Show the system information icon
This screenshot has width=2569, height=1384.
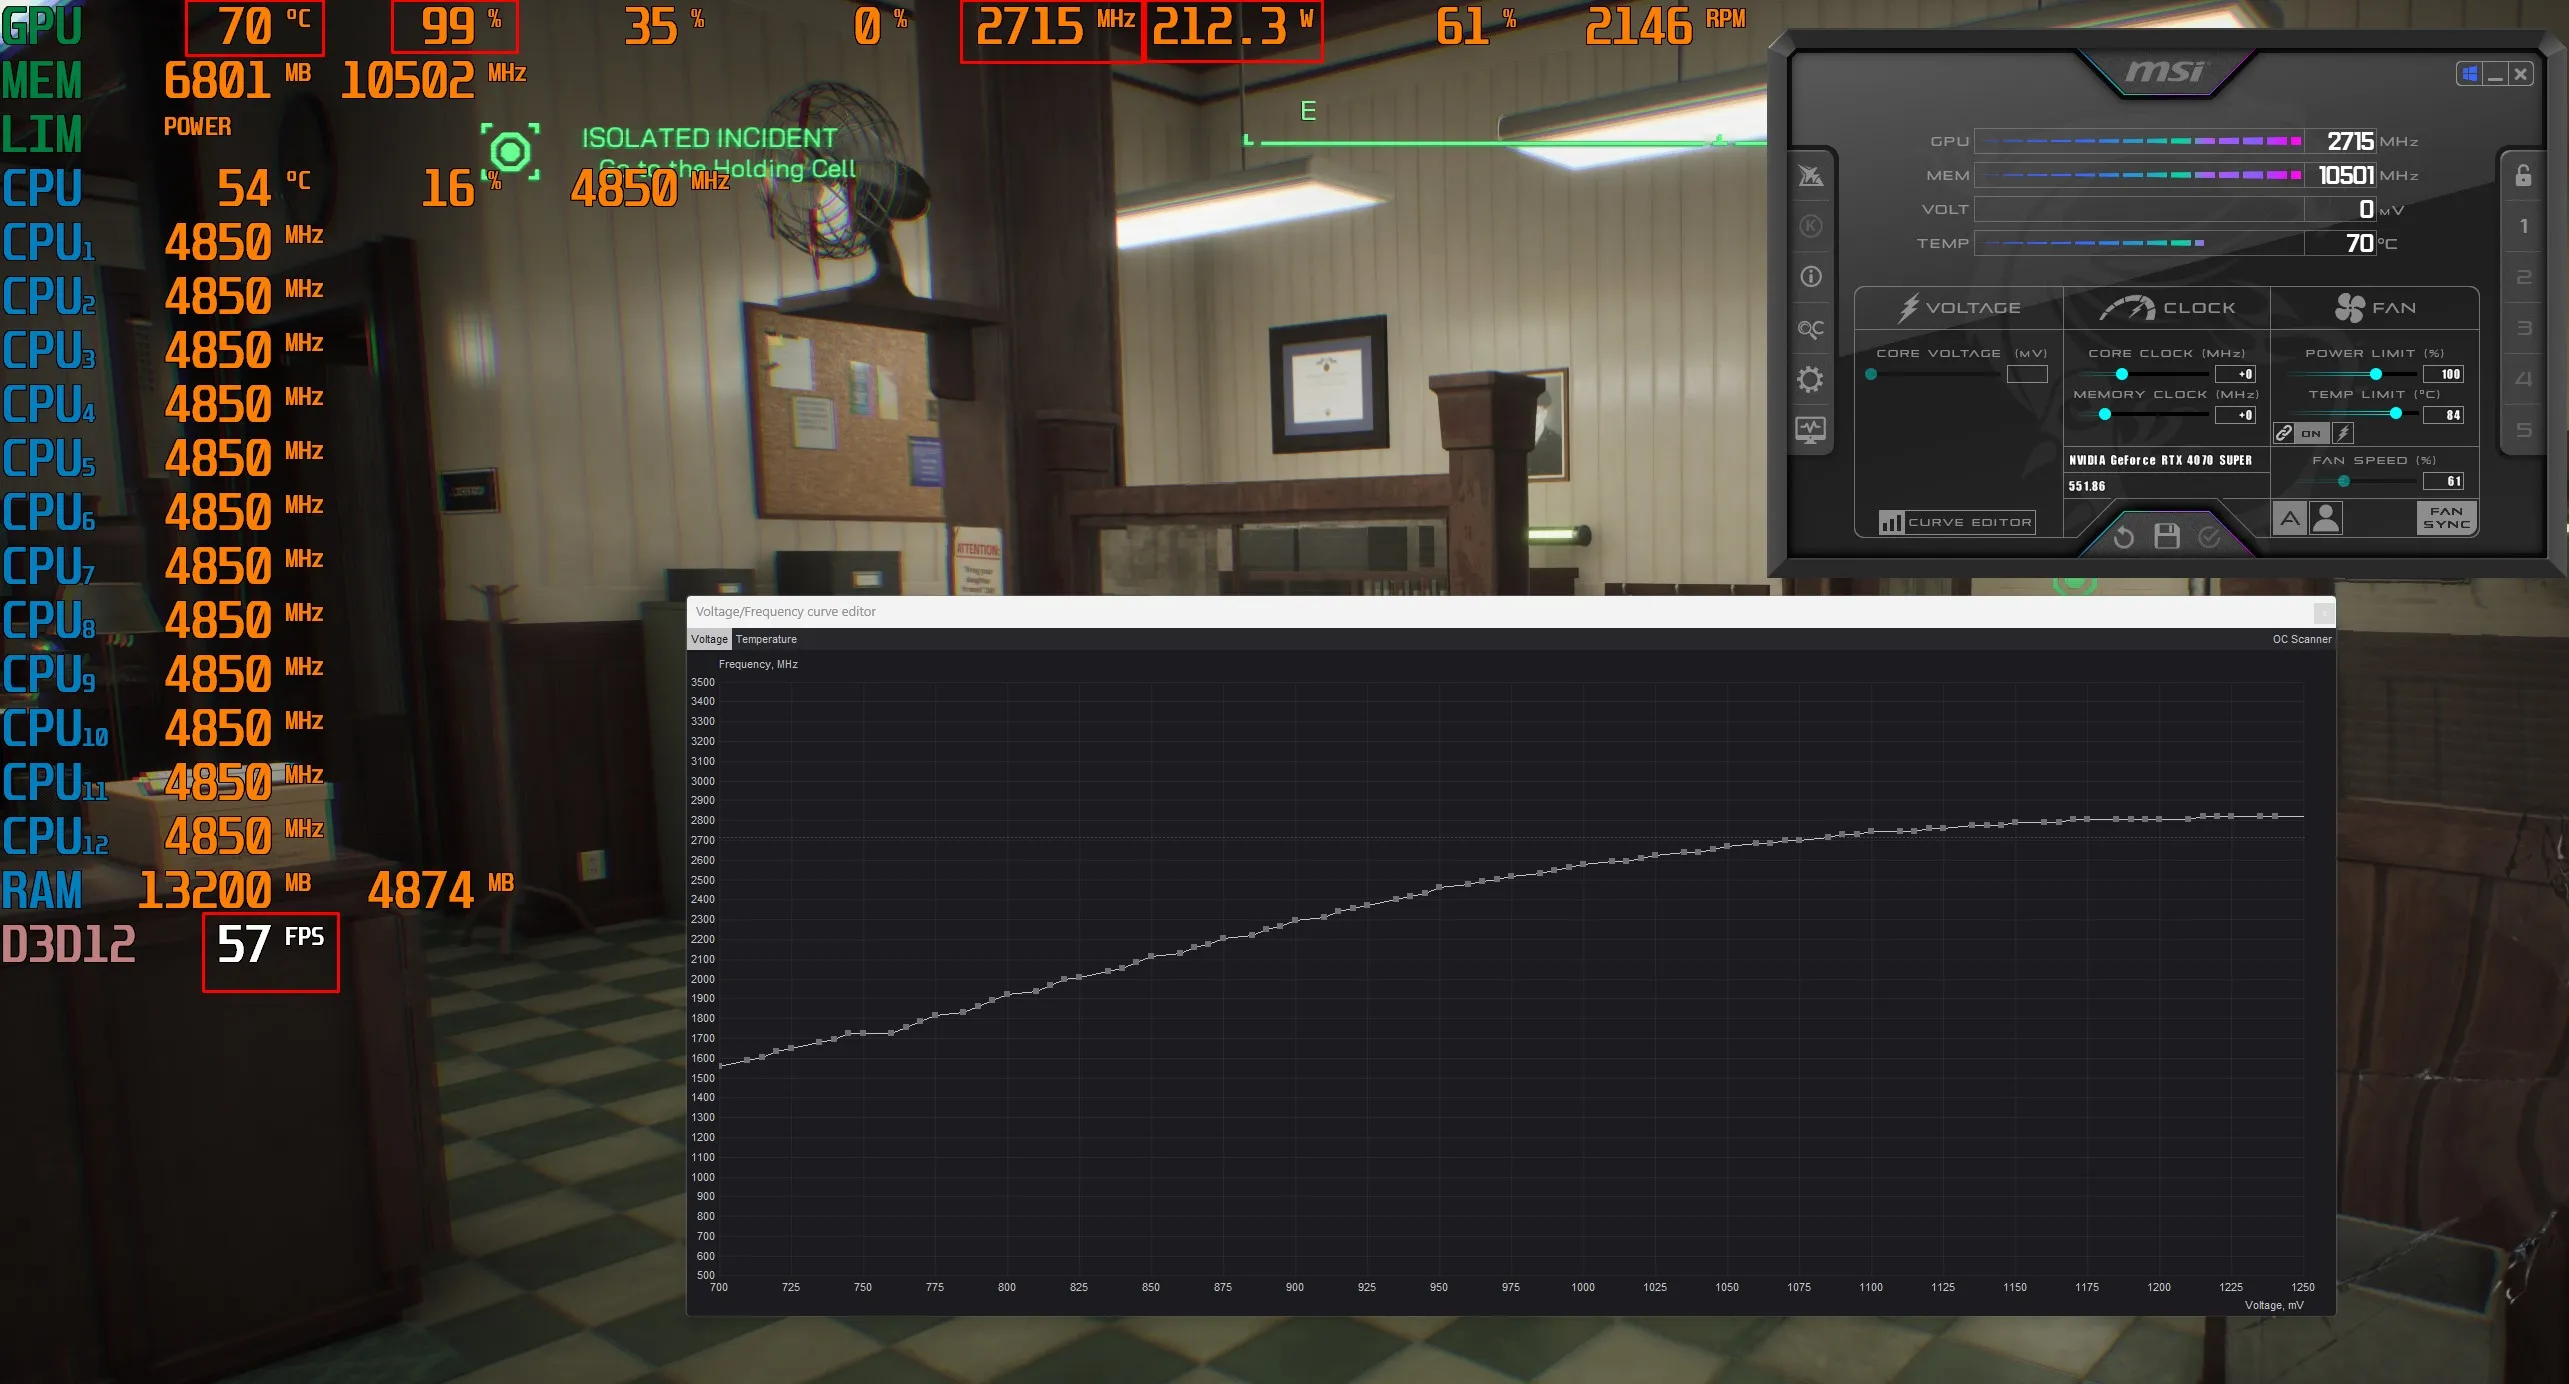pyautogui.click(x=1810, y=277)
